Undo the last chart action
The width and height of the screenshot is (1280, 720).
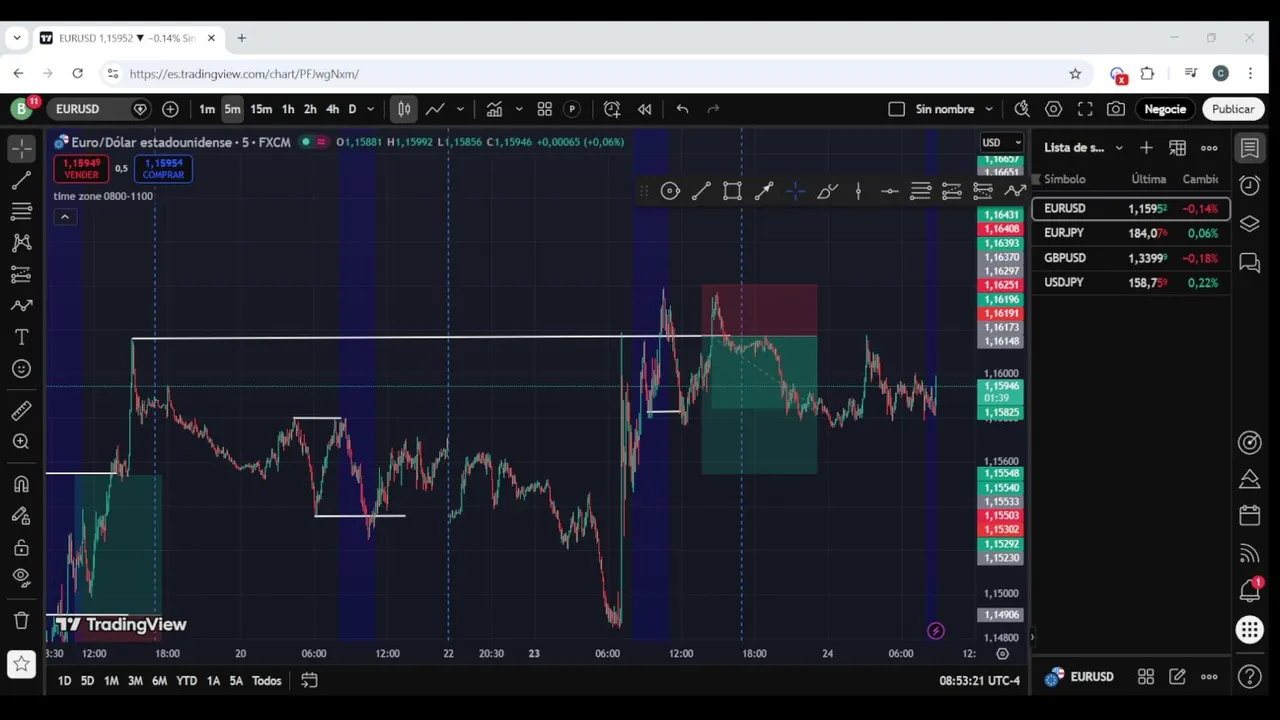click(x=682, y=109)
